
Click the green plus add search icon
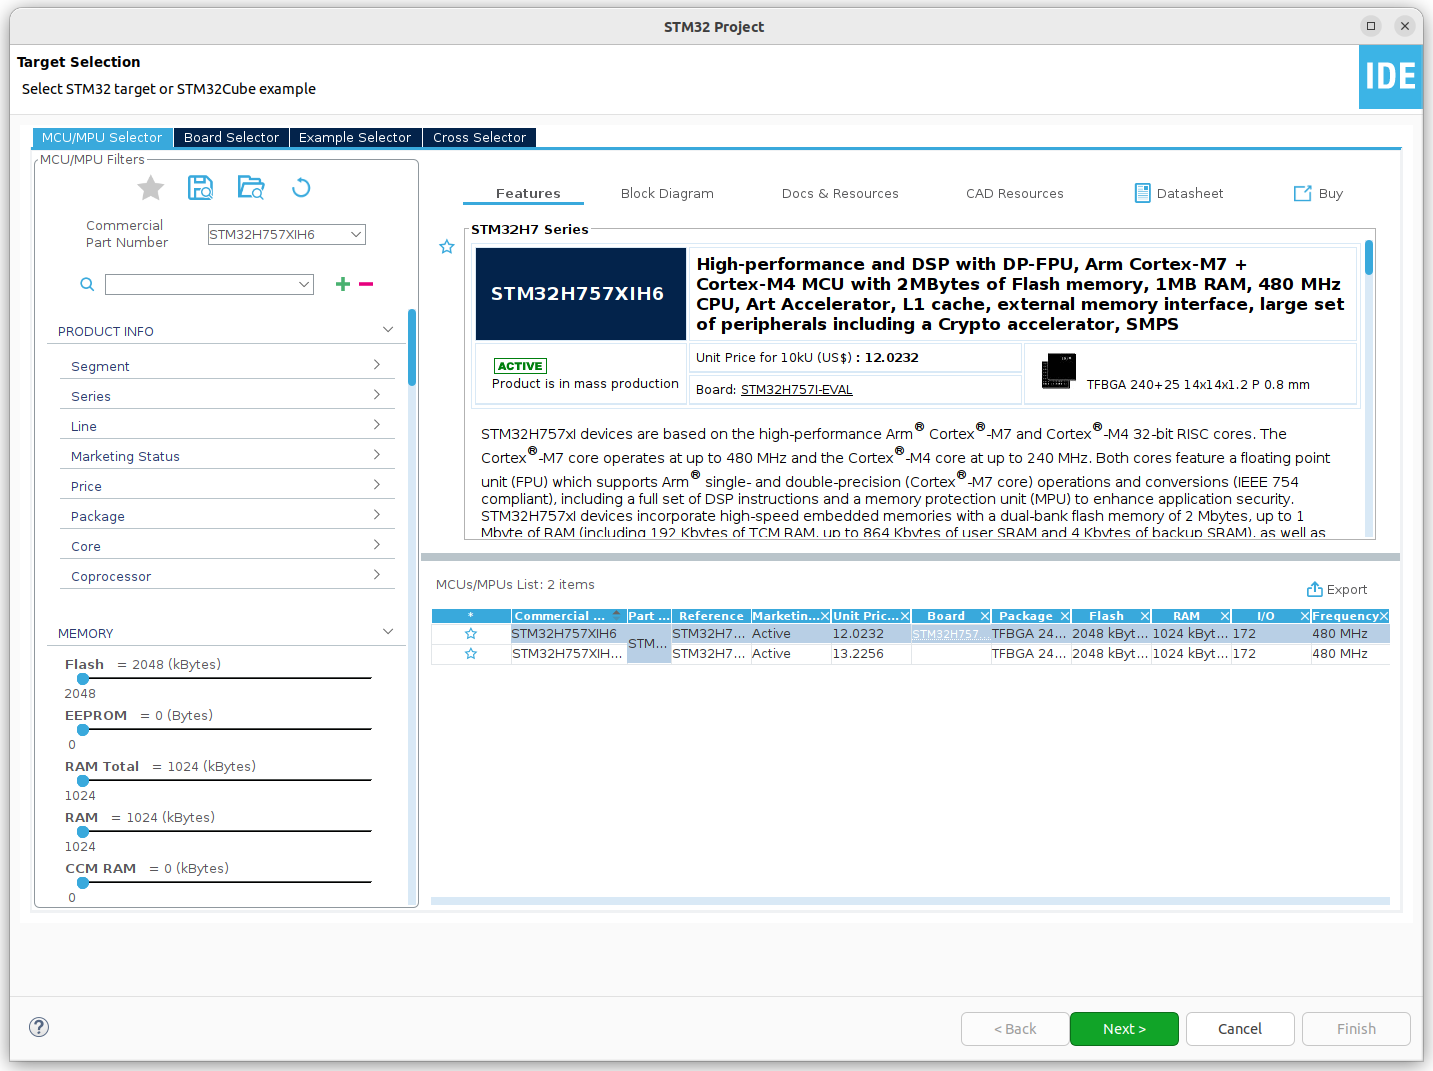(x=343, y=284)
